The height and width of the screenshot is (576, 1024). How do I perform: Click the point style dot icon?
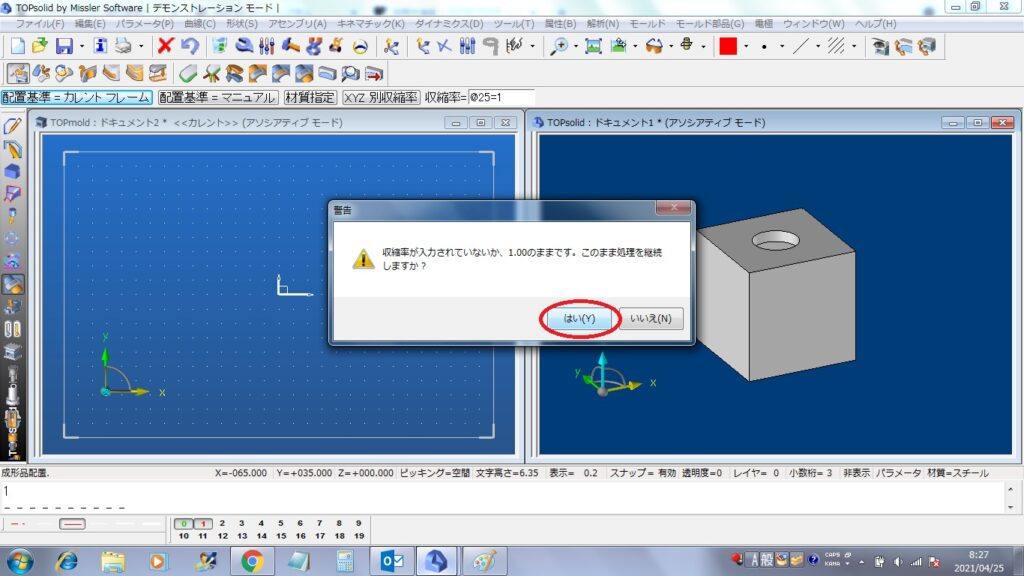click(764, 46)
